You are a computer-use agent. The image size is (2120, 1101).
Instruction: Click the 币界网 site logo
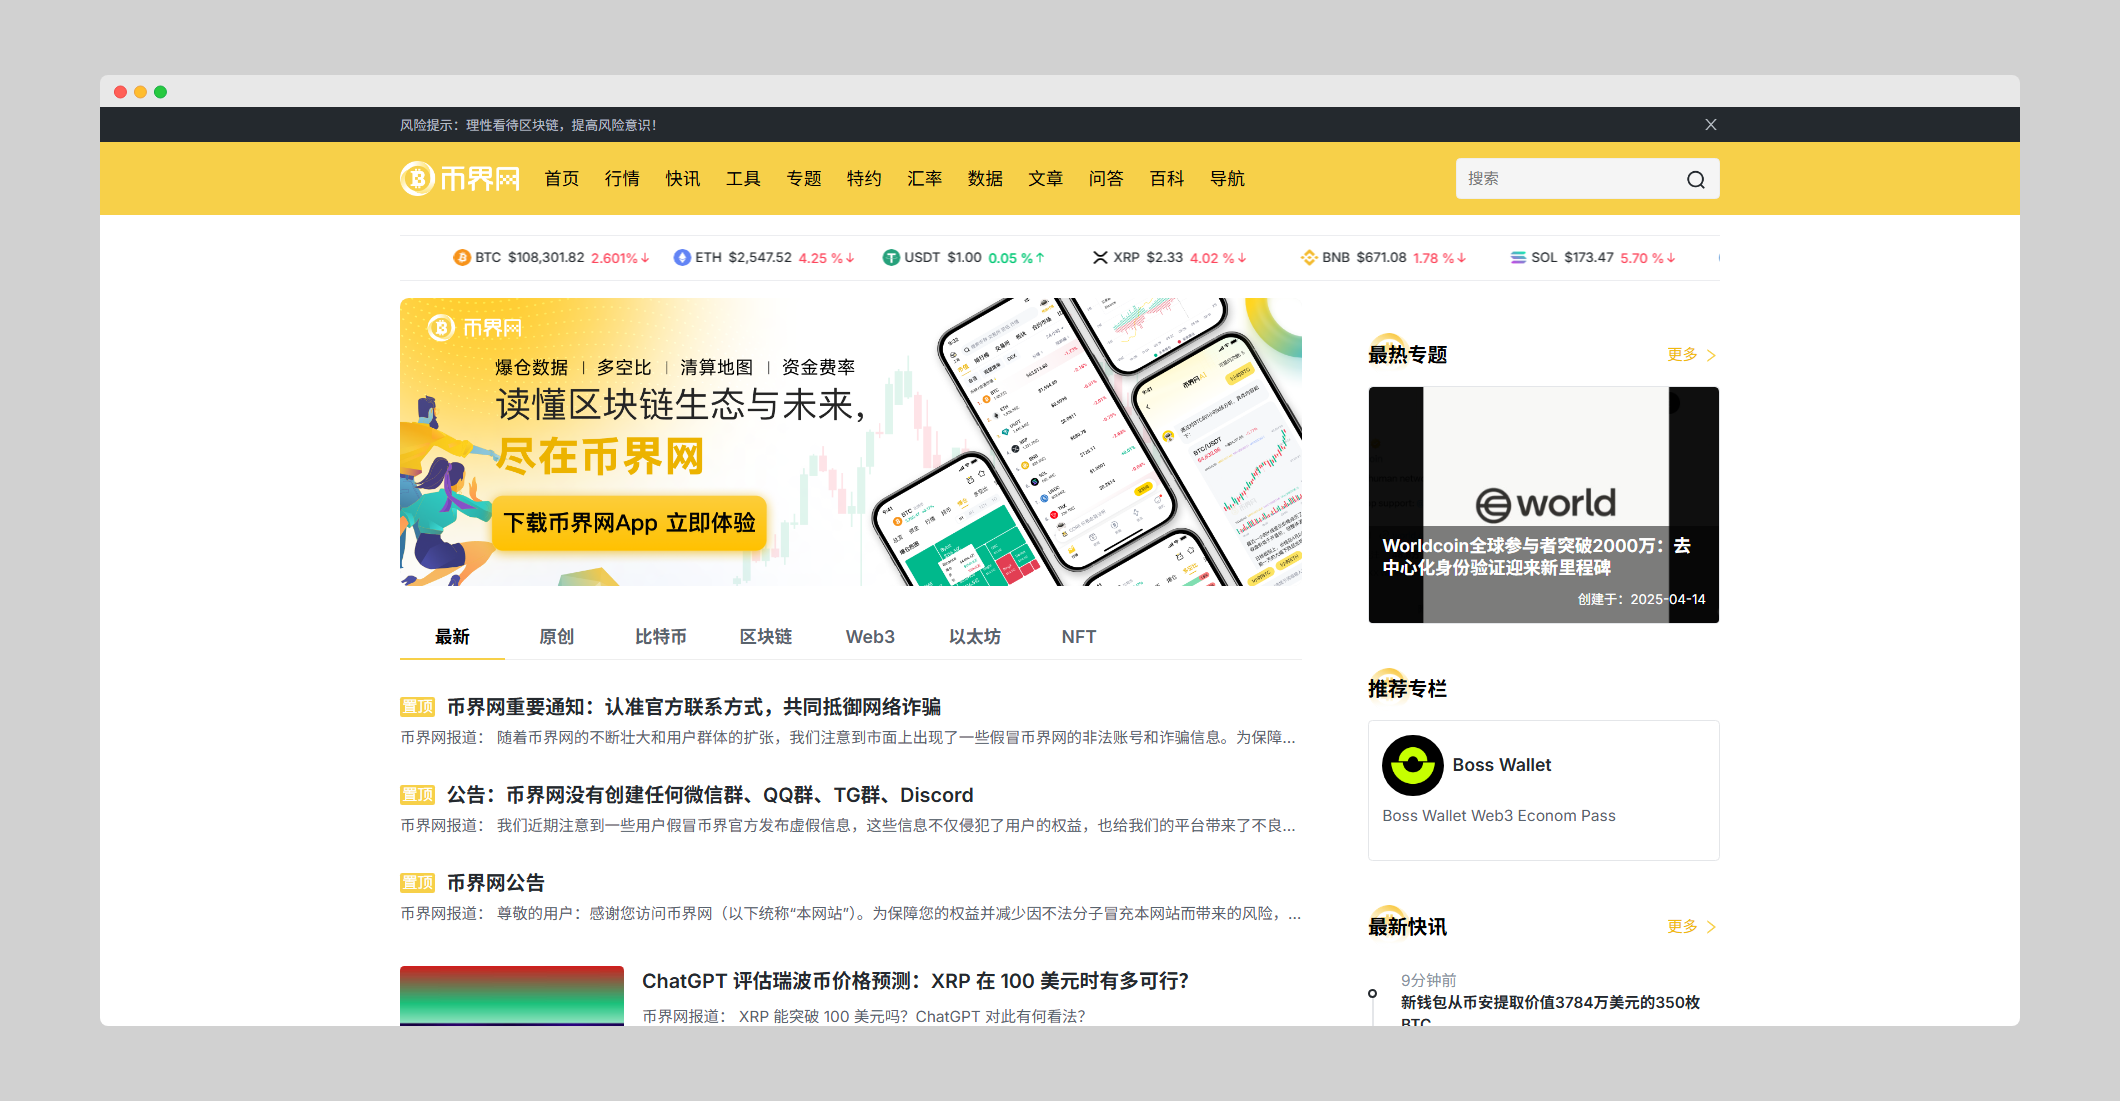460,178
